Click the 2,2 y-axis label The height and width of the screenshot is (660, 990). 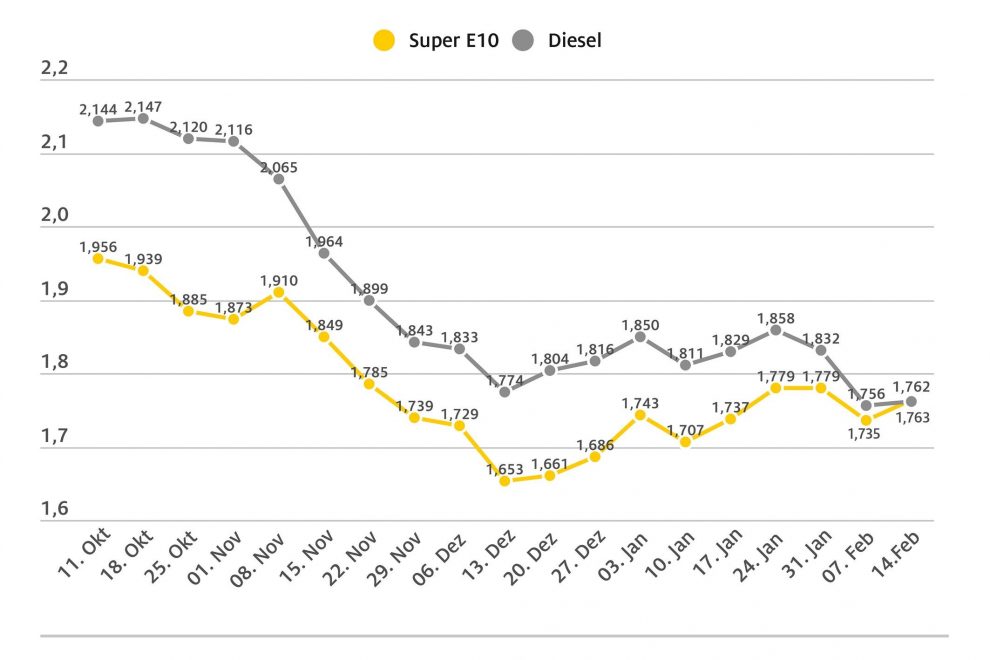tap(54, 69)
